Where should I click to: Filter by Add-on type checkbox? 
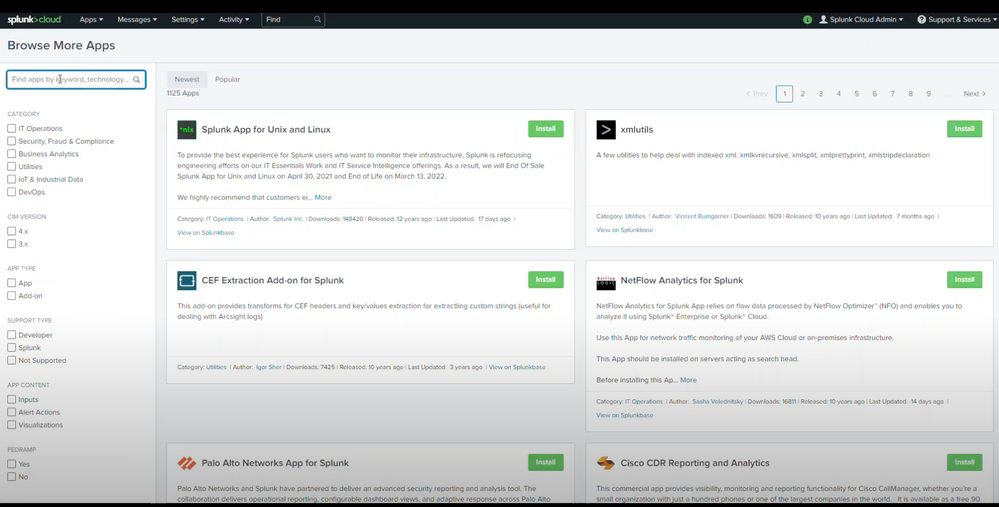point(11,296)
